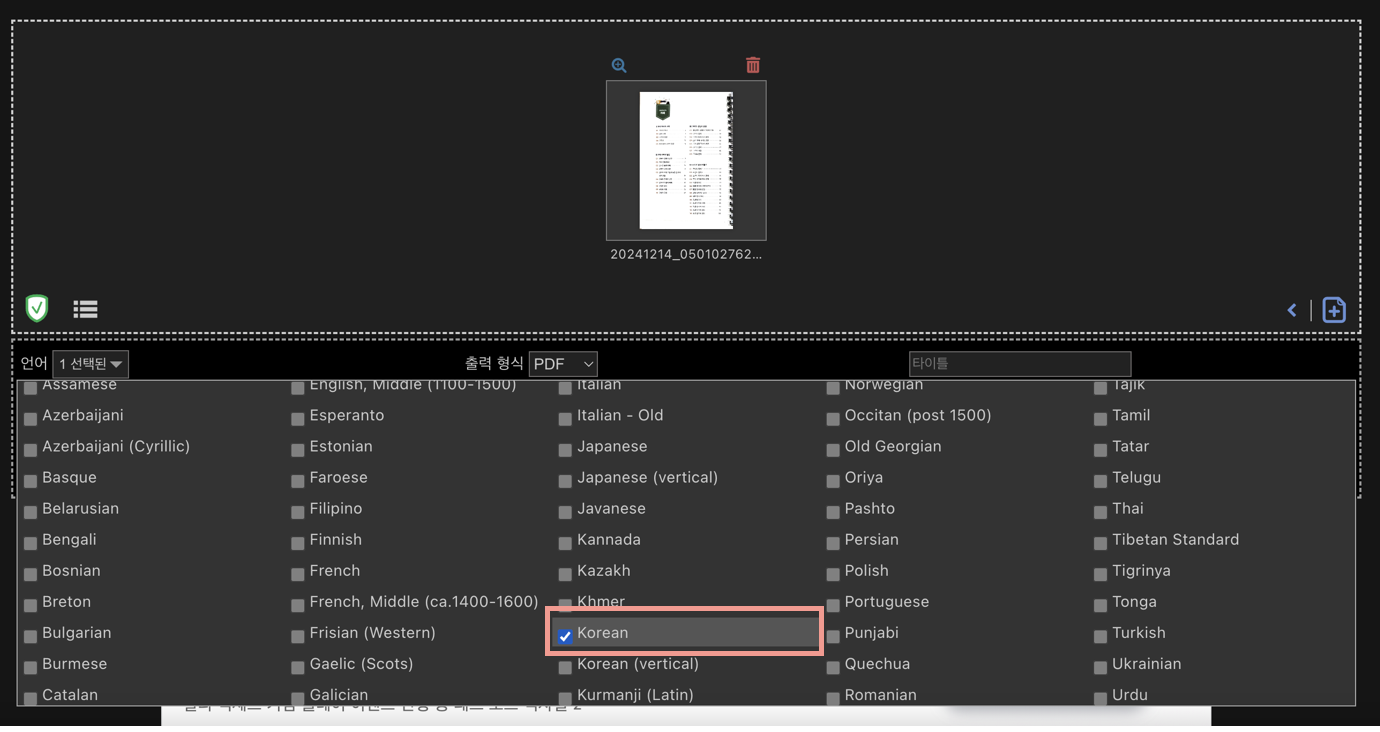Click the Punjabi language label
The image size is (1380, 732).
pyautogui.click(x=872, y=632)
